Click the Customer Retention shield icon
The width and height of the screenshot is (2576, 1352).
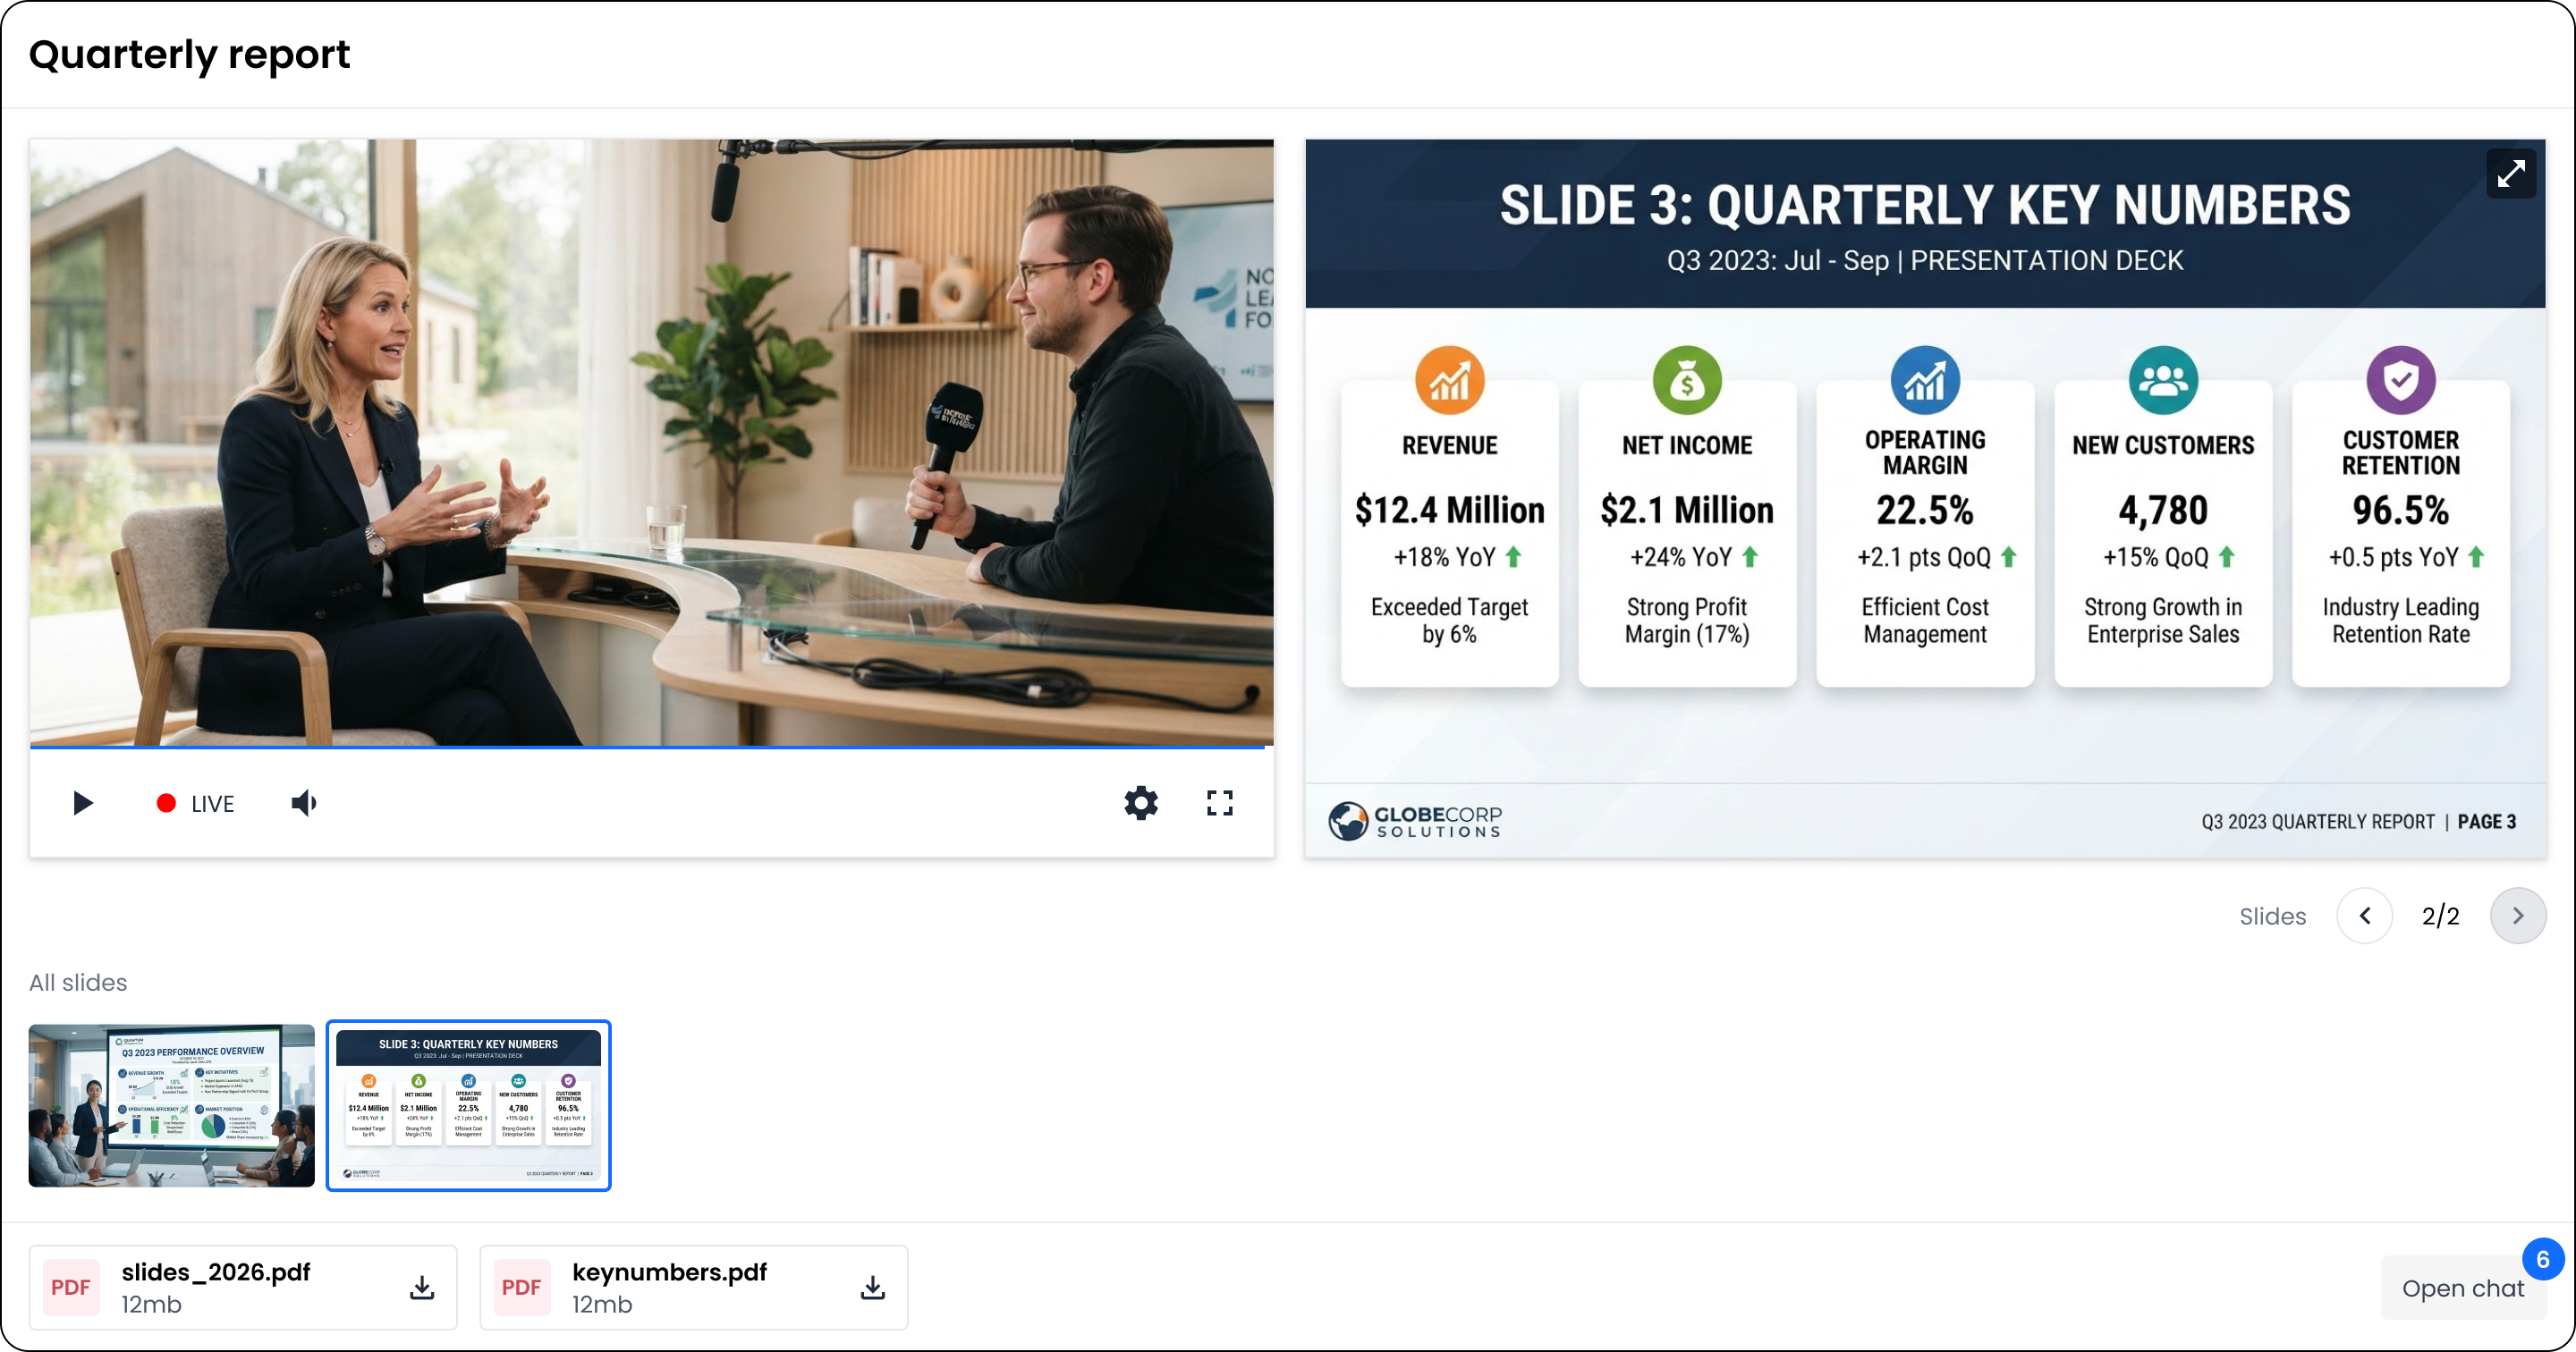coord(2401,380)
